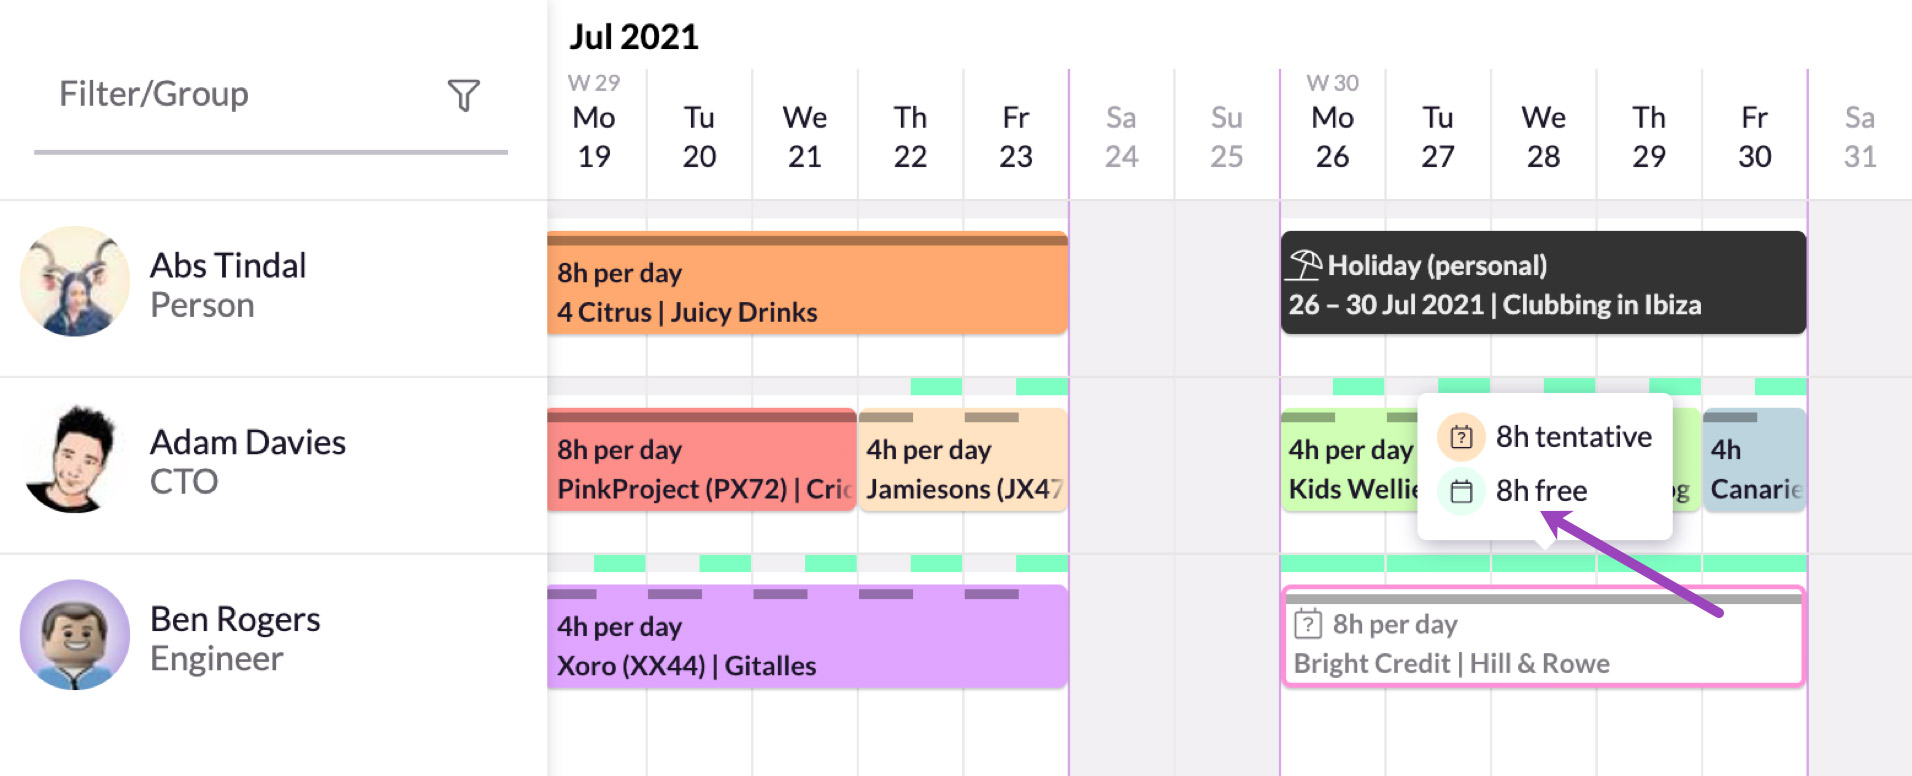Click the holiday umbrella icon
Screen dimensions: 1912x776
pos(1304,265)
